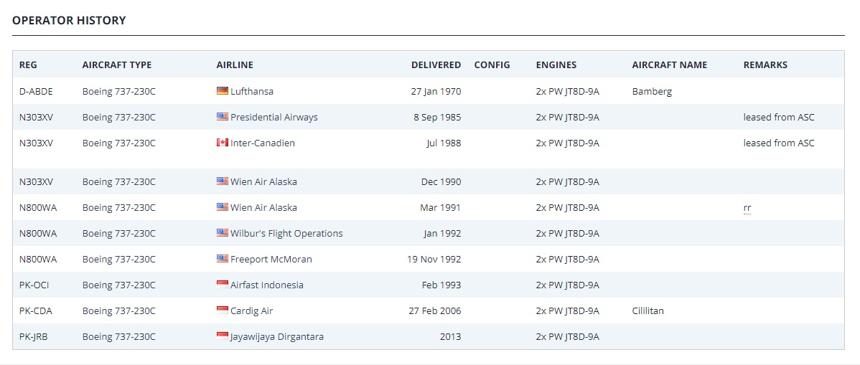Open the Cardig Air link
The width and height of the screenshot is (860, 365).
pyautogui.click(x=252, y=311)
